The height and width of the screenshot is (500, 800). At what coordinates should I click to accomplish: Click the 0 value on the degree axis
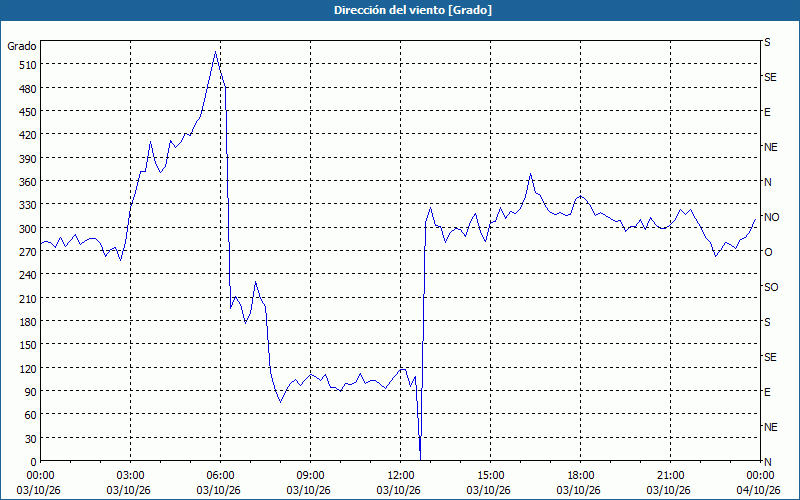click(x=33, y=462)
